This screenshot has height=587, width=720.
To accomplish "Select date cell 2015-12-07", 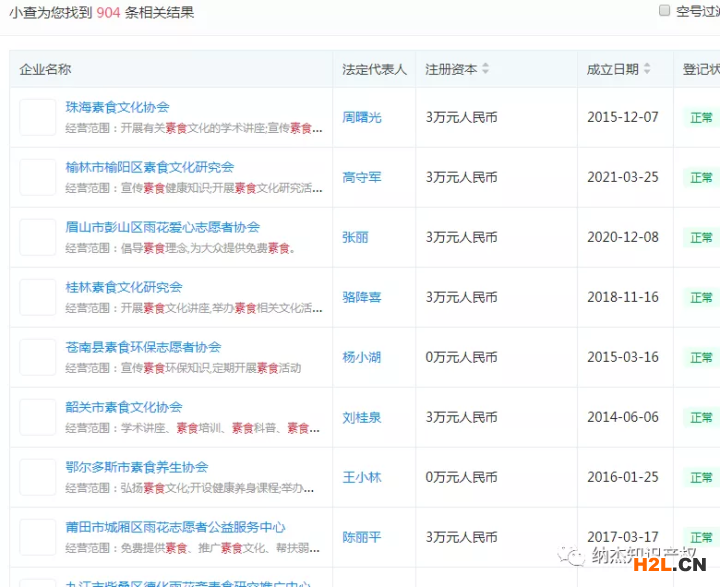I will (x=623, y=117).
